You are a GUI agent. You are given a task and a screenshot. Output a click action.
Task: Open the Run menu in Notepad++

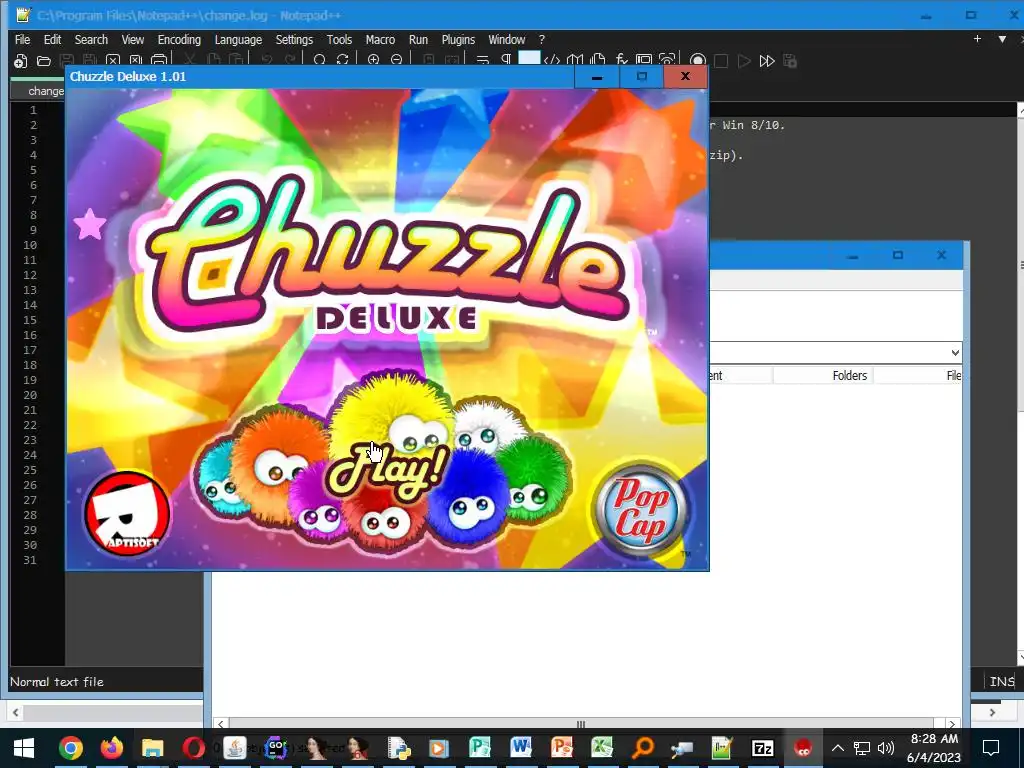[419, 40]
